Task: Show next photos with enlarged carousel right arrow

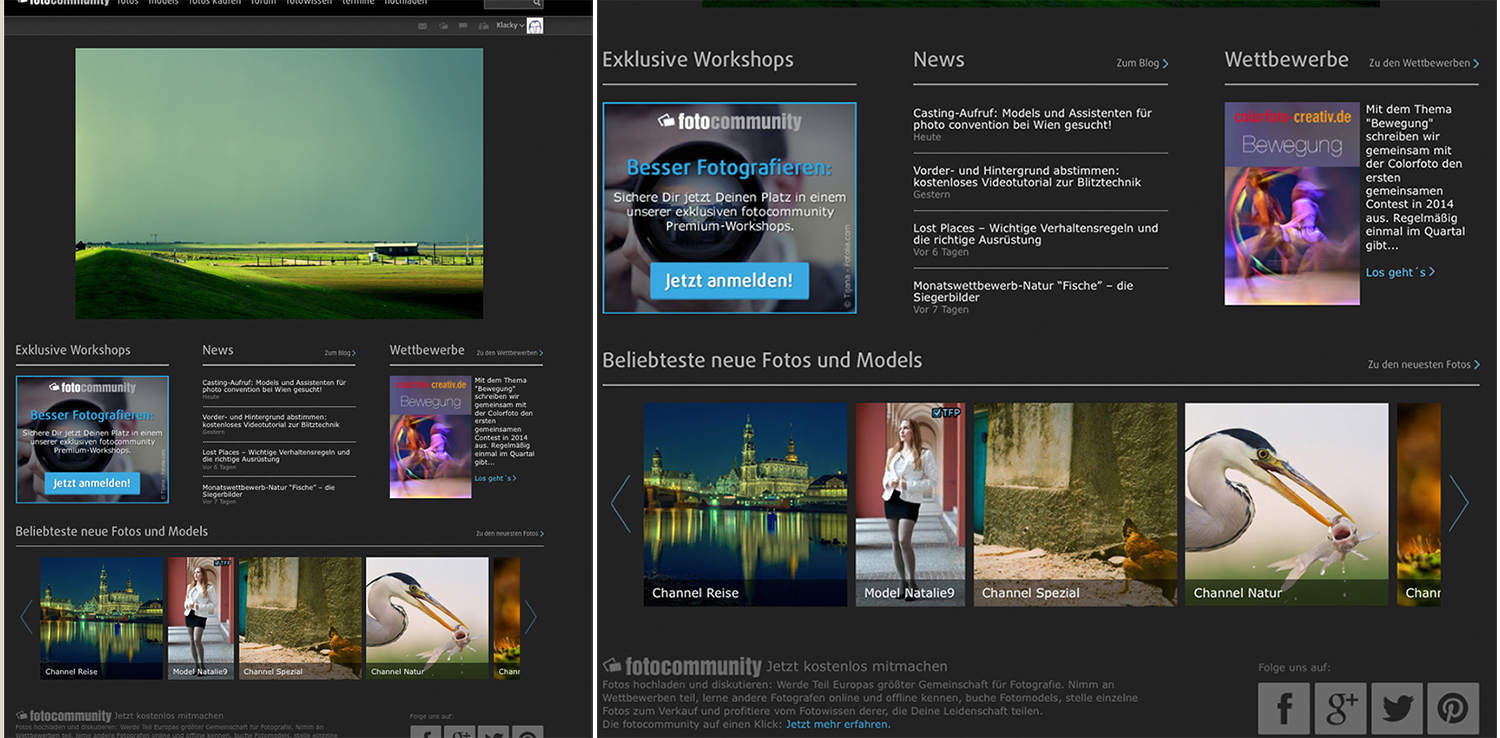Action: tap(1459, 503)
